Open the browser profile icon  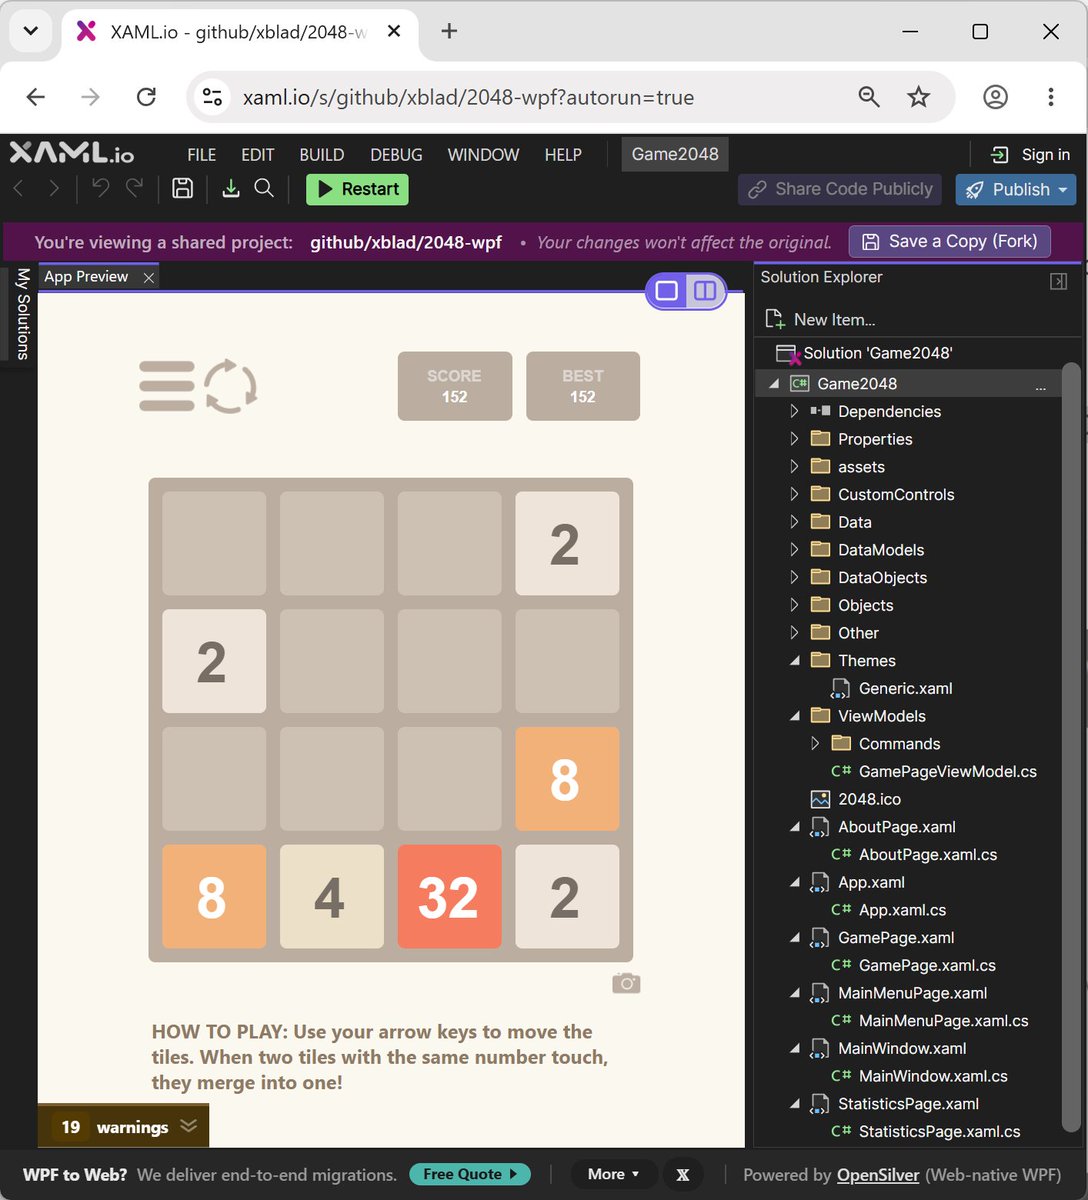coord(995,97)
